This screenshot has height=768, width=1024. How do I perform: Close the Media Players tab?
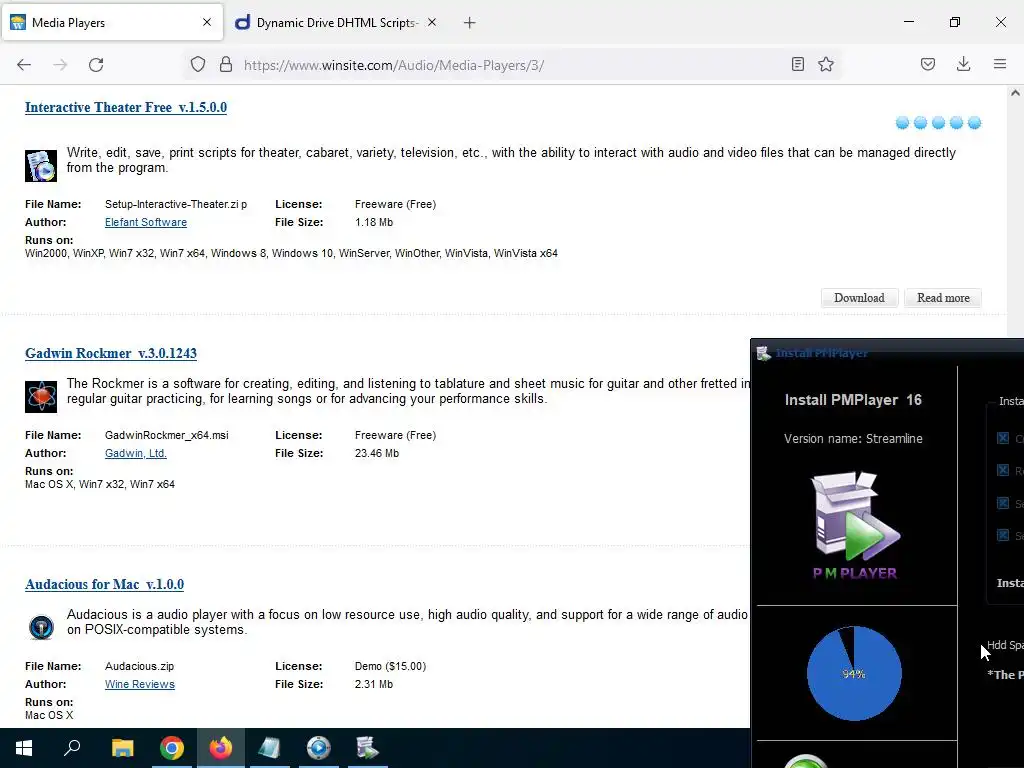207,22
